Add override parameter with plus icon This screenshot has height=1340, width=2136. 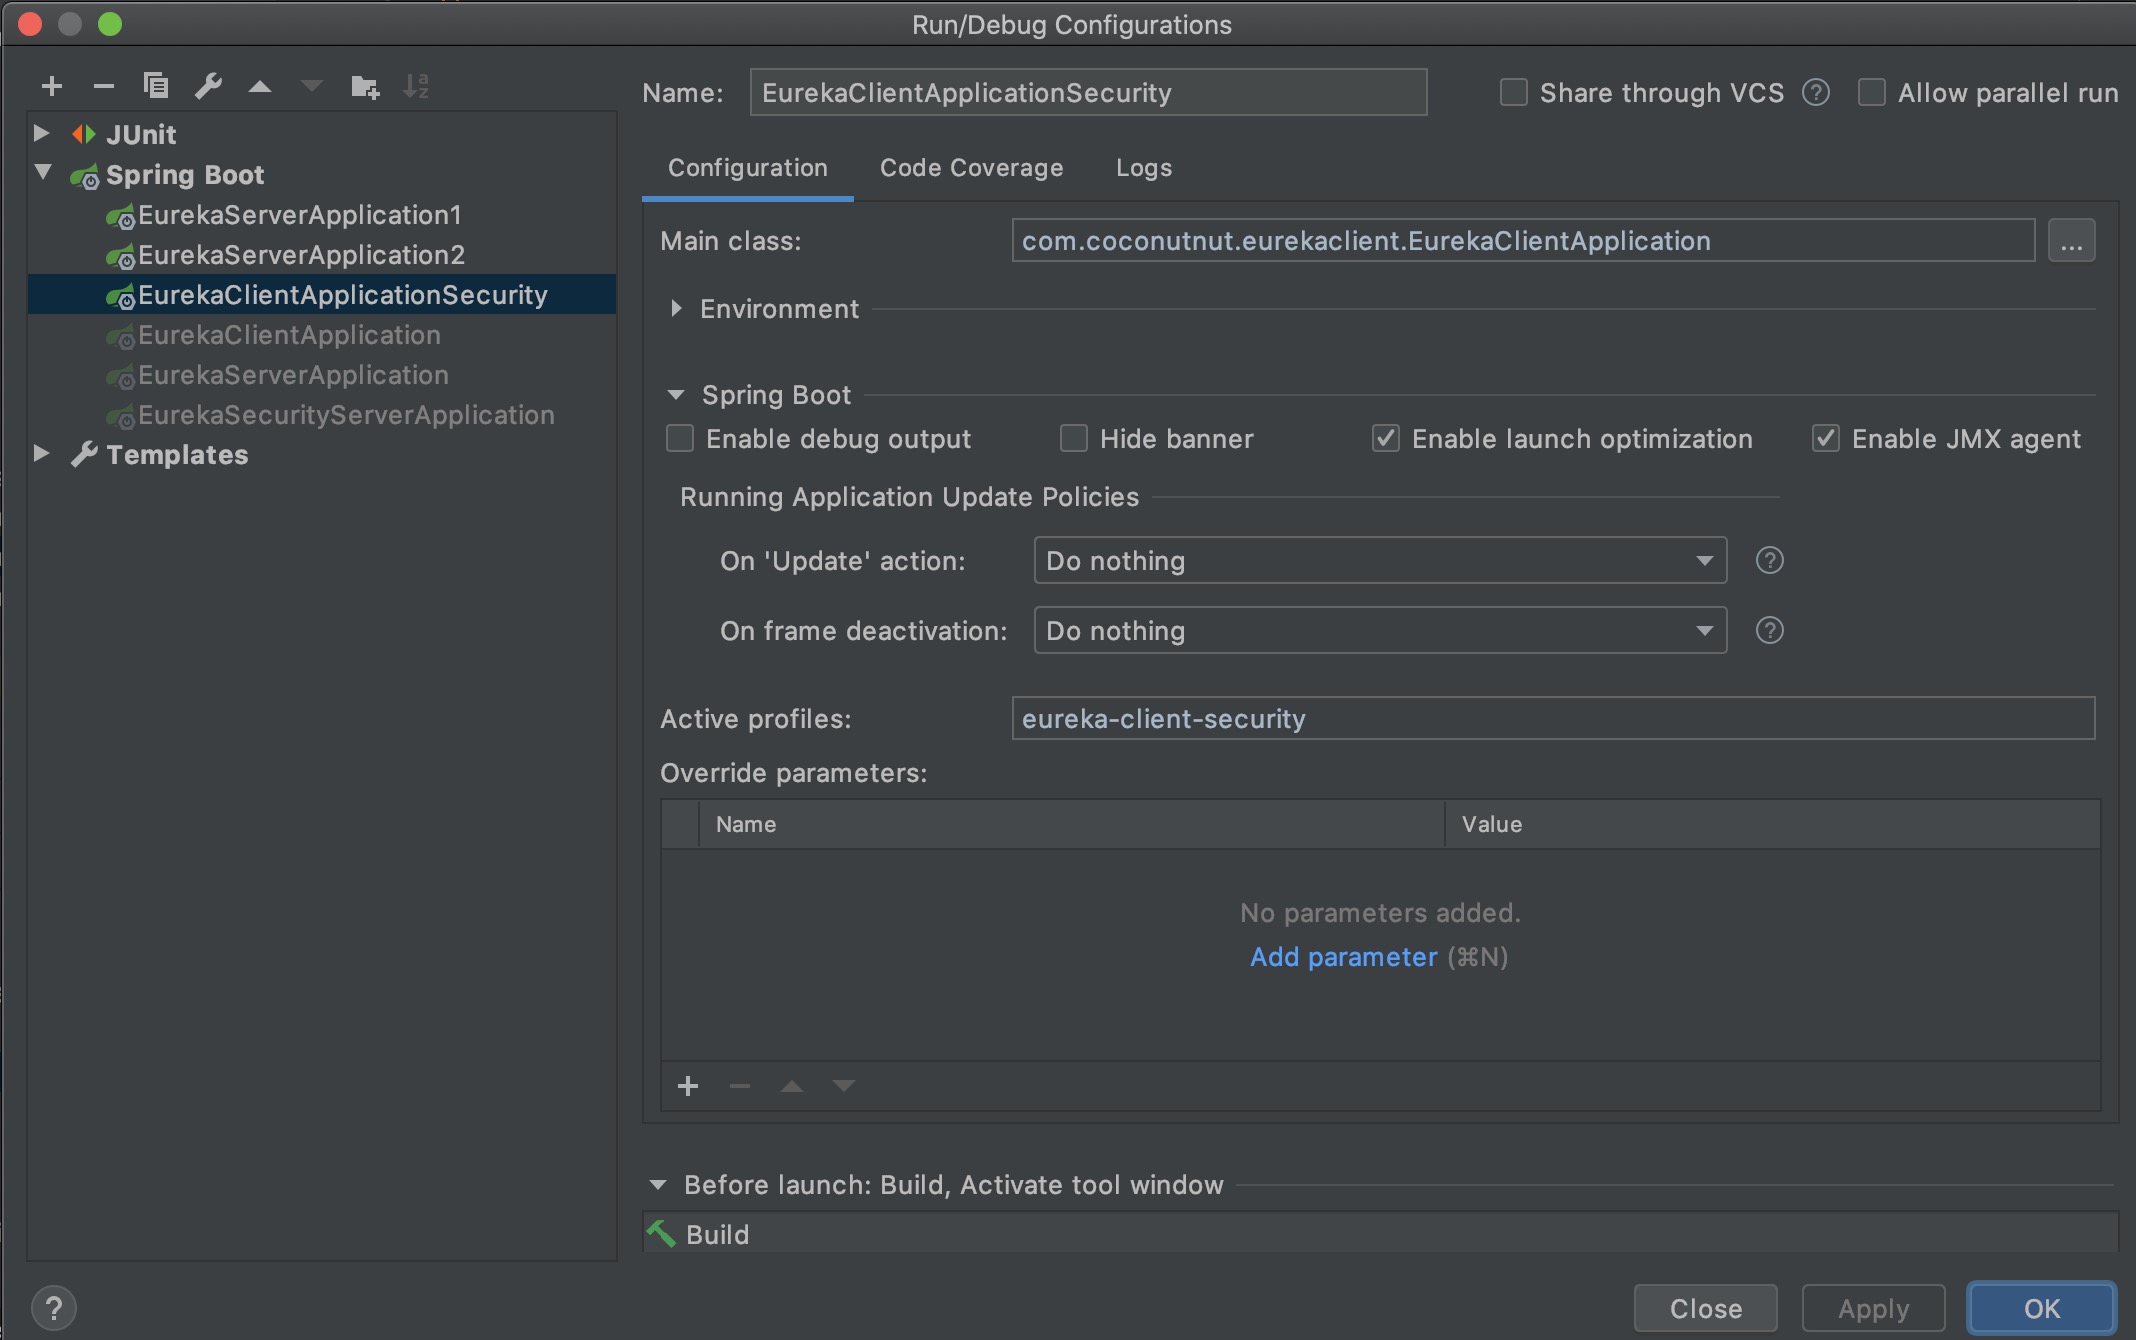click(688, 1086)
